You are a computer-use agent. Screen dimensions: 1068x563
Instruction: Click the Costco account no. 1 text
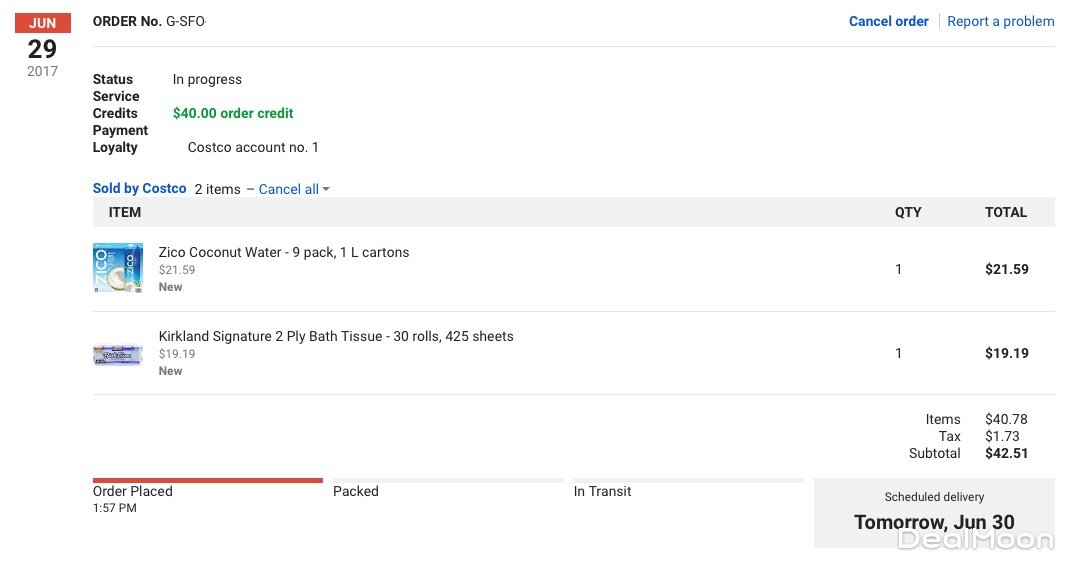(253, 147)
